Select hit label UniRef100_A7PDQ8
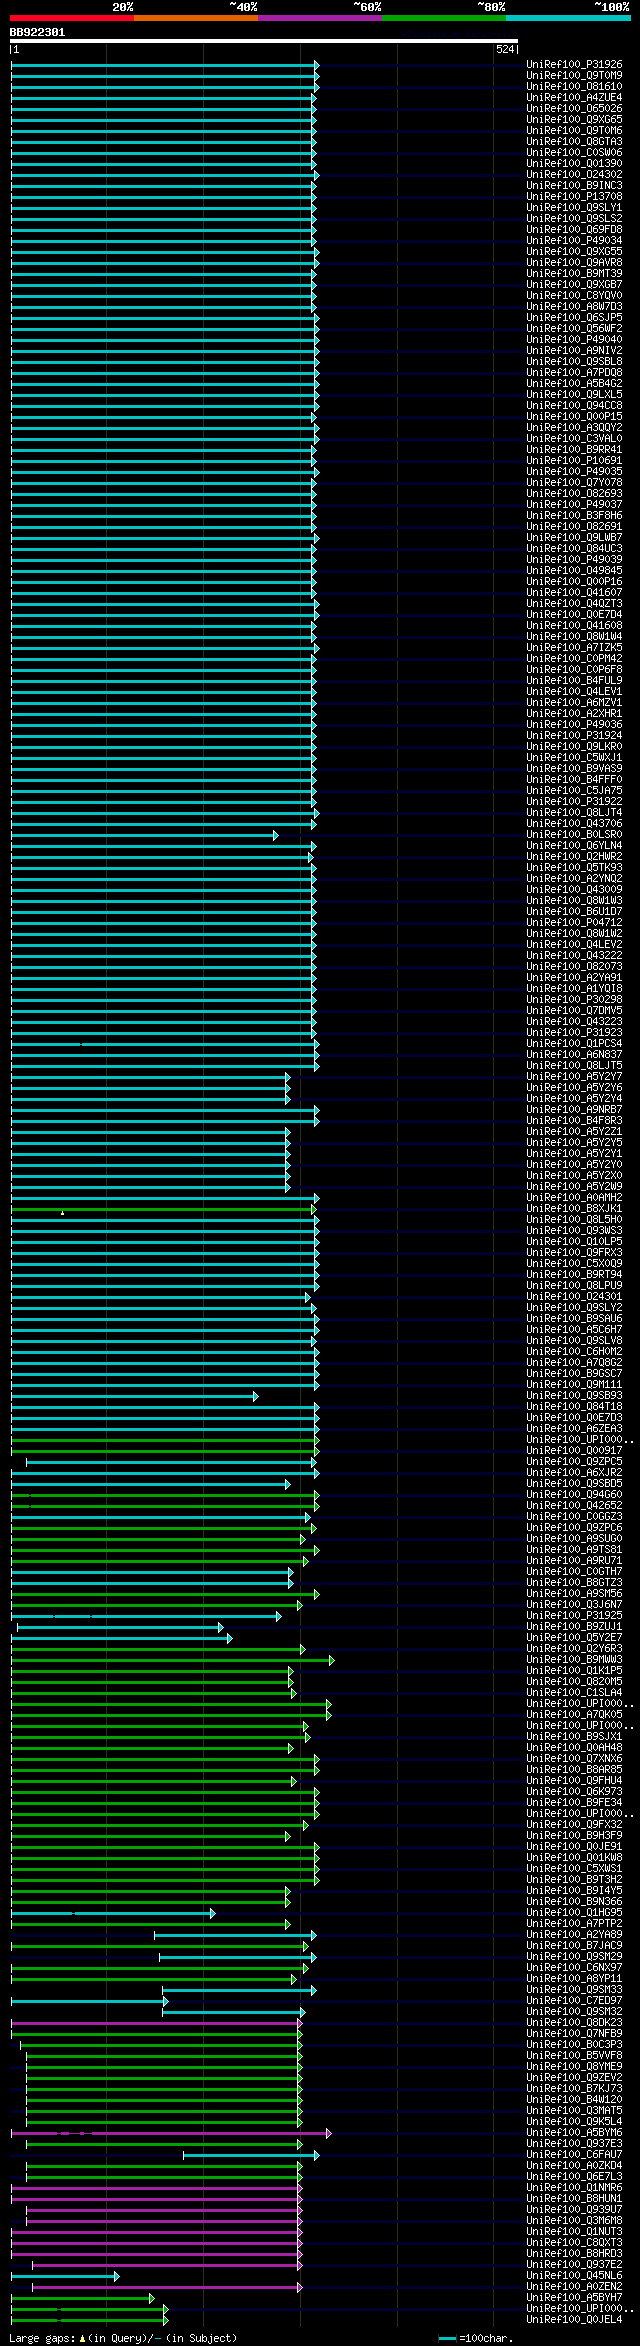This screenshot has width=640, height=2346. (574, 373)
